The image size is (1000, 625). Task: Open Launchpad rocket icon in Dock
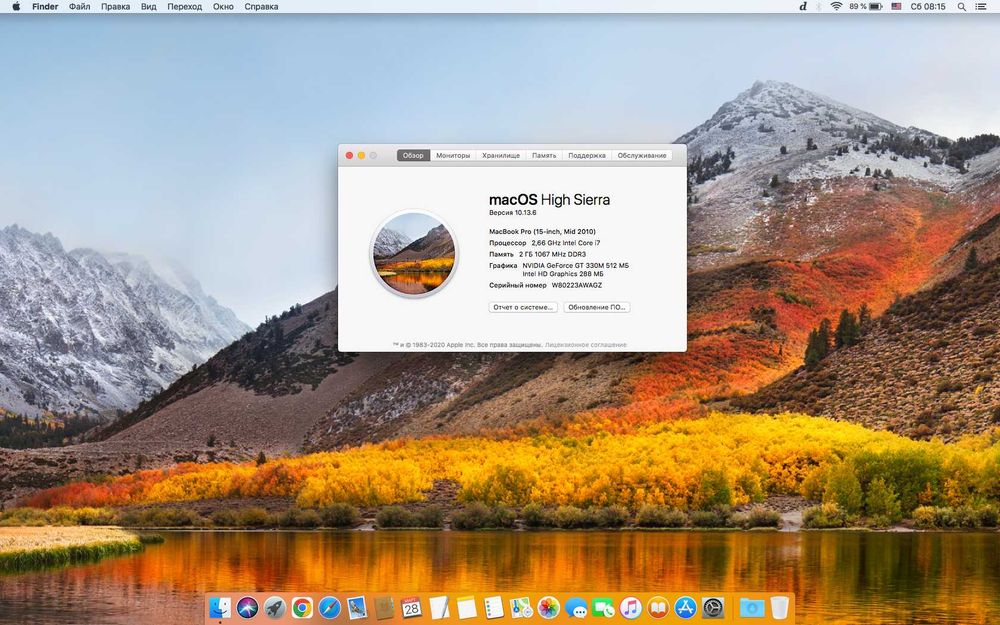(275, 608)
